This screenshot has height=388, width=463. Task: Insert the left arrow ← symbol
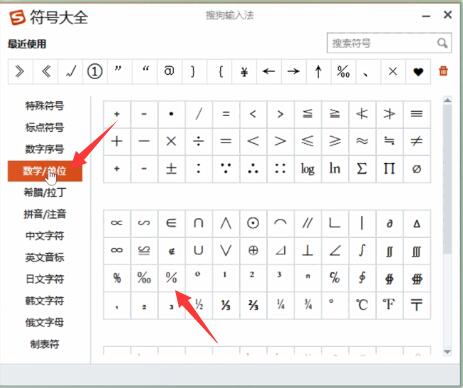pos(269,71)
